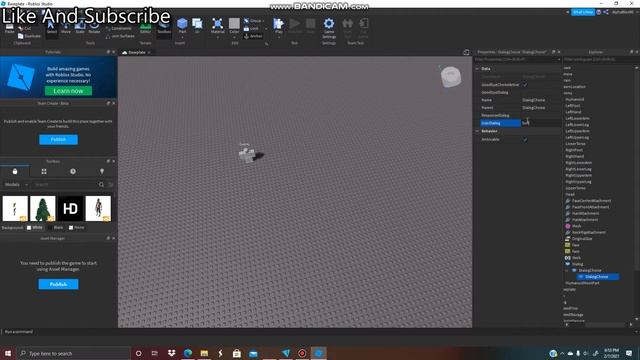Open the Material dropdown arrow
The width and height of the screenshot is (640, 360).
pos(218,37)
